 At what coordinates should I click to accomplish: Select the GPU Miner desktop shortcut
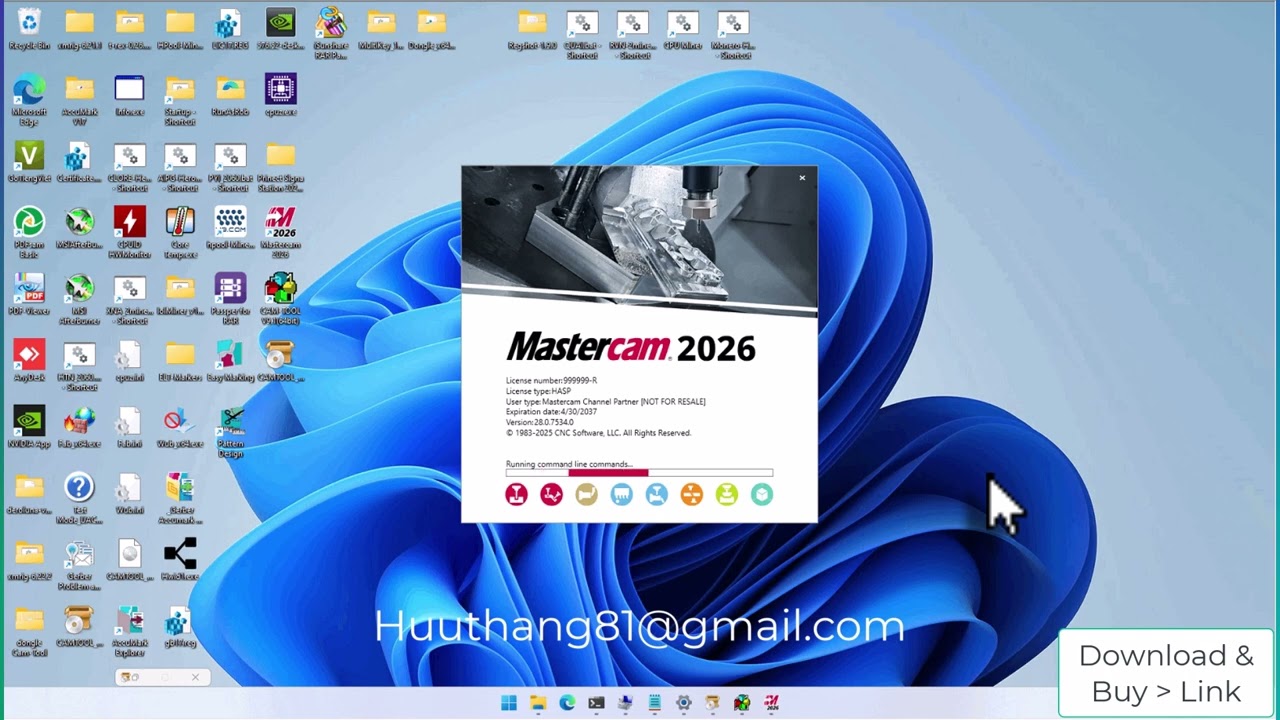682,30
